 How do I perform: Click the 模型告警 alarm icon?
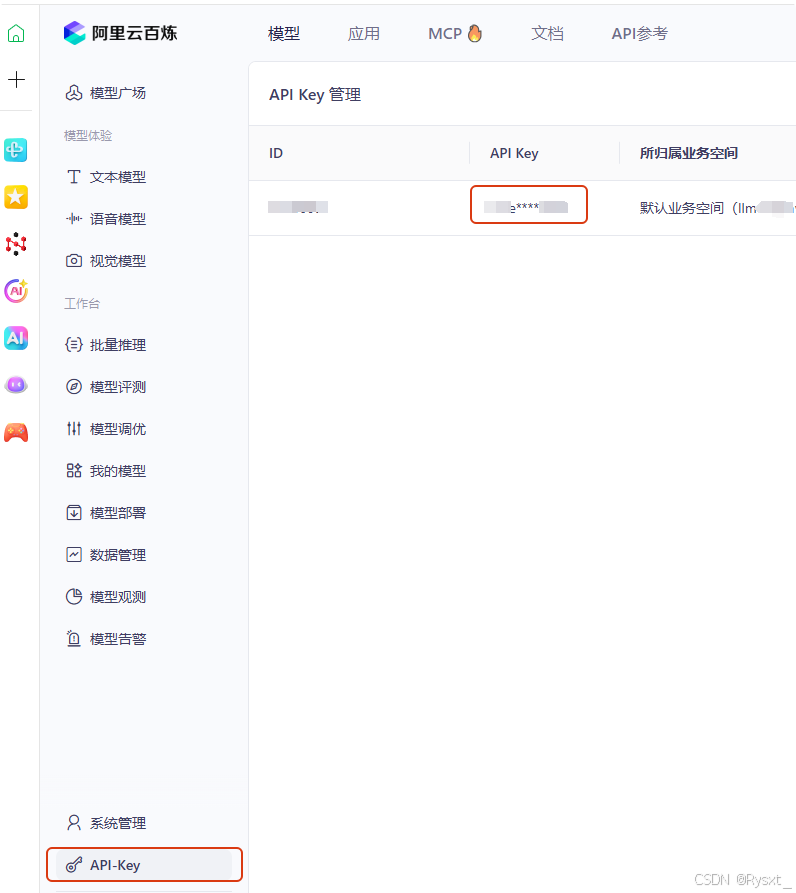[x=73, y=638]
